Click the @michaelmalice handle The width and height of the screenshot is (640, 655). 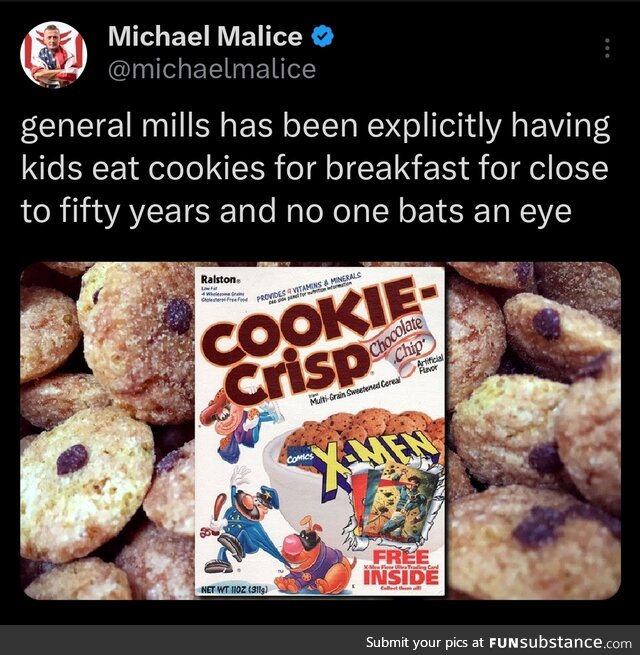[x=211, y=69]
